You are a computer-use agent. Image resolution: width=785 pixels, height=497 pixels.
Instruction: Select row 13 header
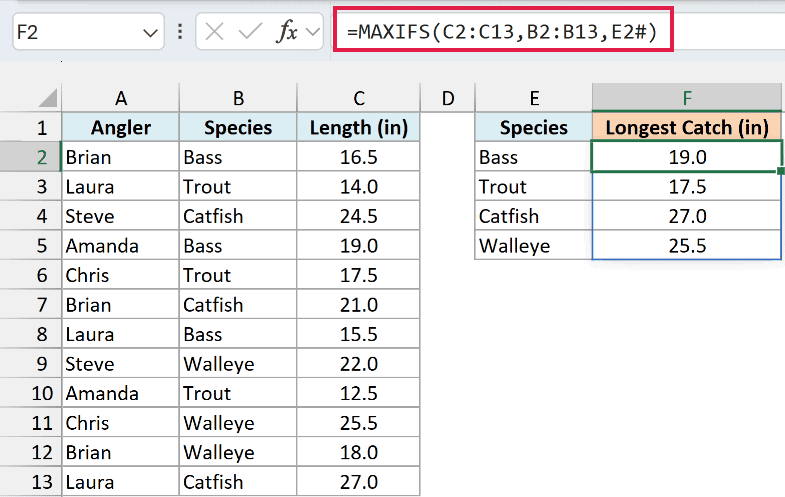click(x=31, y=481)
